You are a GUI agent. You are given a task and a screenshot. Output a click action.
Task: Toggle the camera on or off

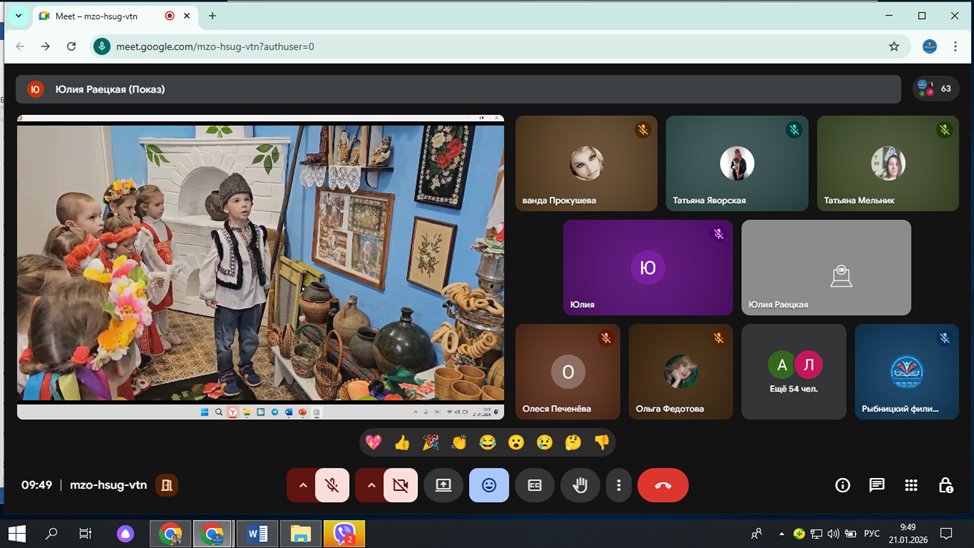(401, 485)
